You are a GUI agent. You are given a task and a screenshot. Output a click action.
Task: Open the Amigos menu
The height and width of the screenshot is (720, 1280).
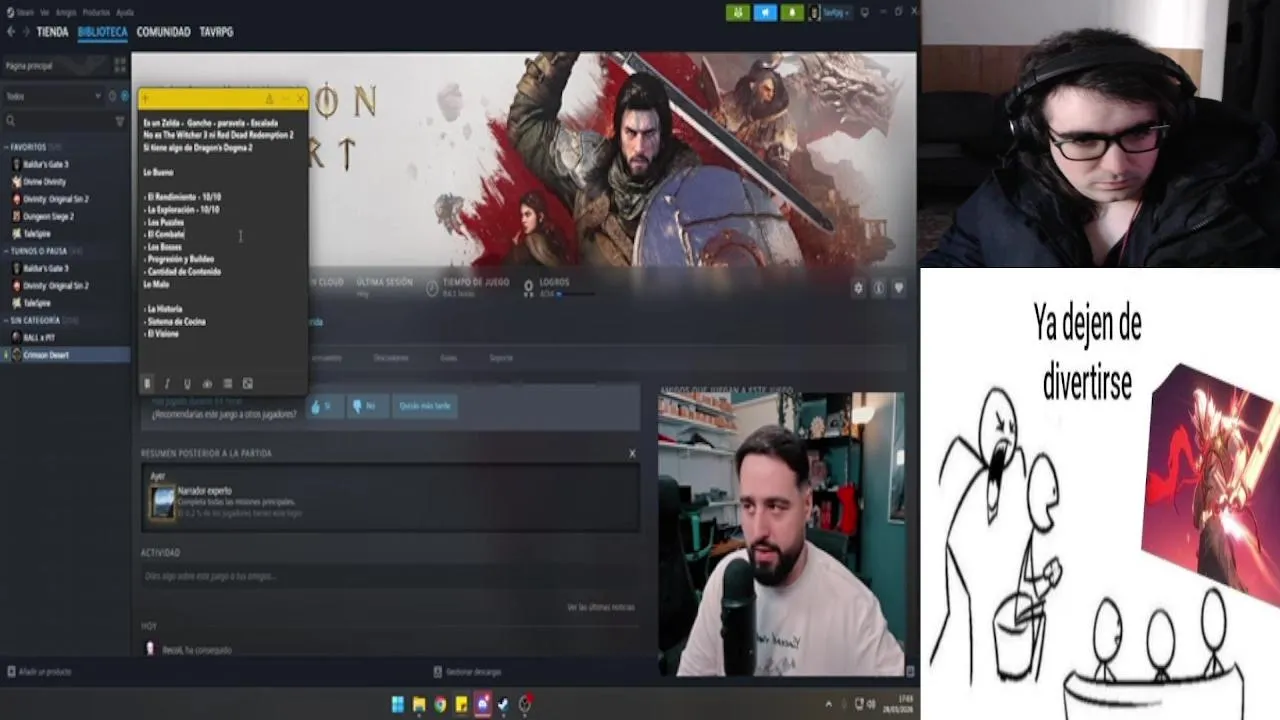(x=66, y=12)
